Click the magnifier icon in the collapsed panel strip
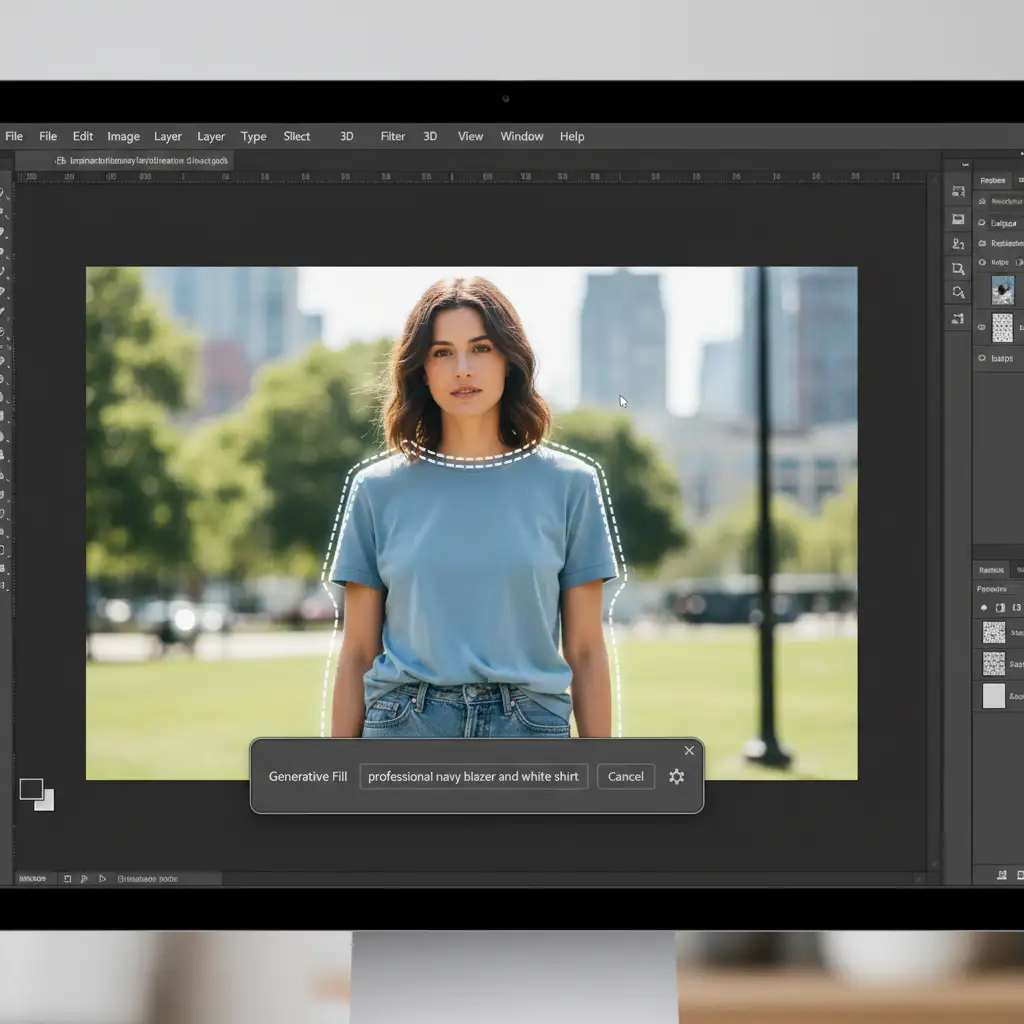 [958, 293]
